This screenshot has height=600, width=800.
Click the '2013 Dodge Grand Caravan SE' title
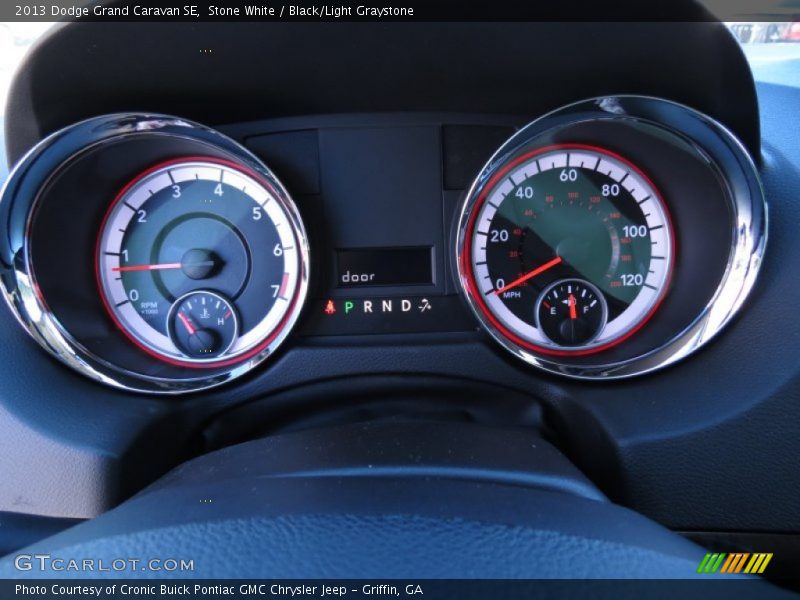107,11
